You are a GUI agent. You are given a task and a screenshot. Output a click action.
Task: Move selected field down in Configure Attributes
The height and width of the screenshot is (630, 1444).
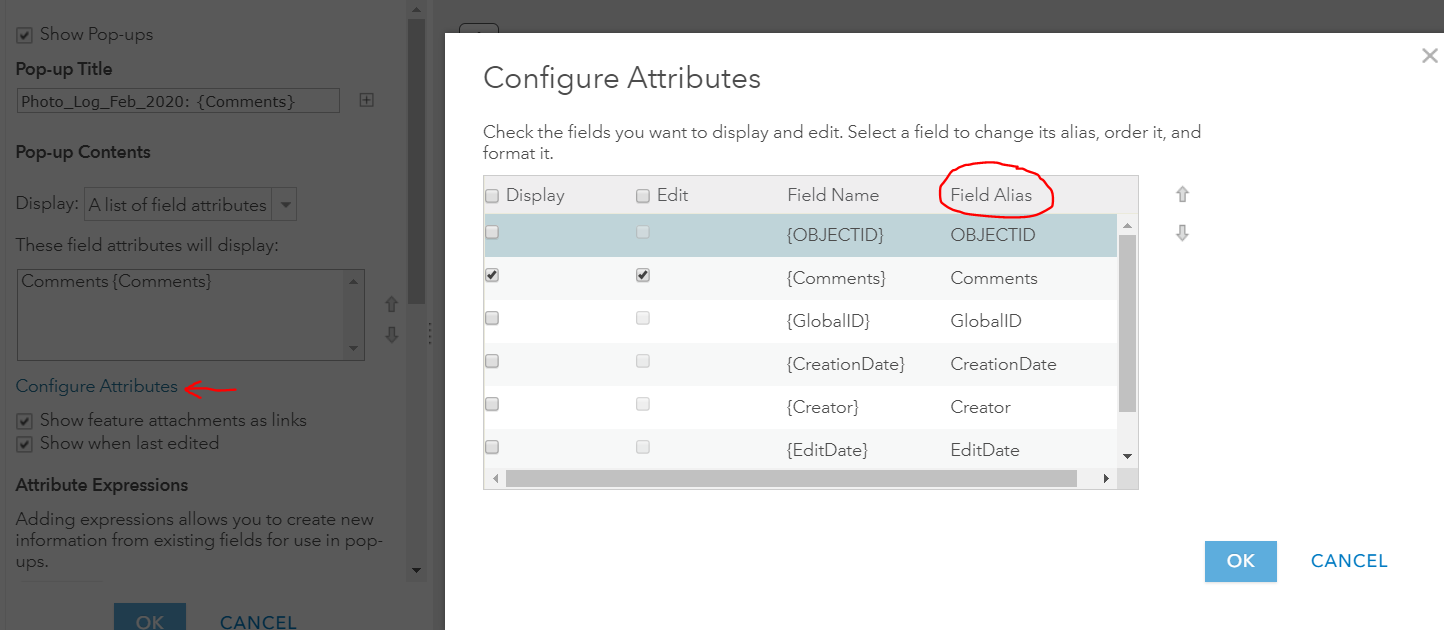point(1182,233)
